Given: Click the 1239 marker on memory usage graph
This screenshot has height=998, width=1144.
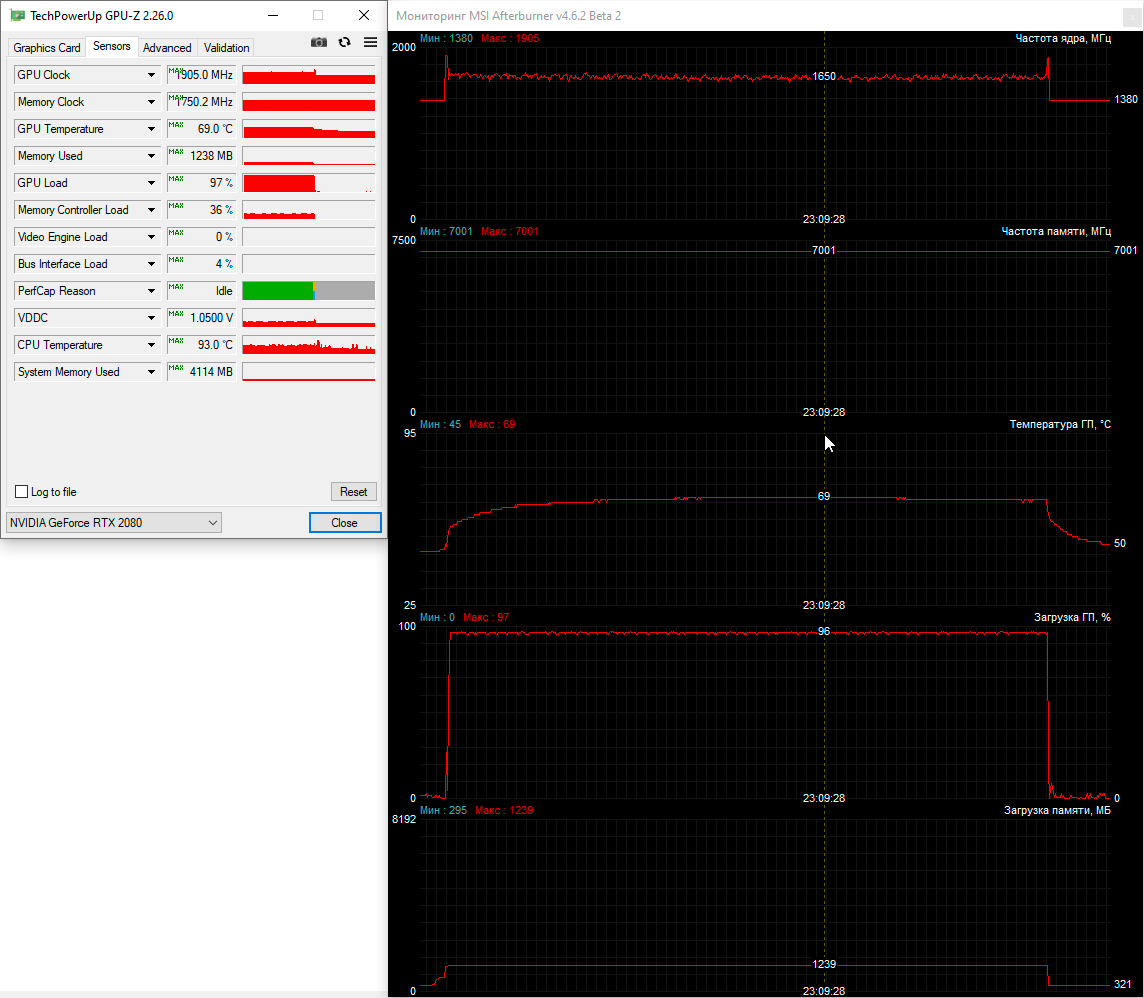Looking at the screenshot, I should coord(824,964).
